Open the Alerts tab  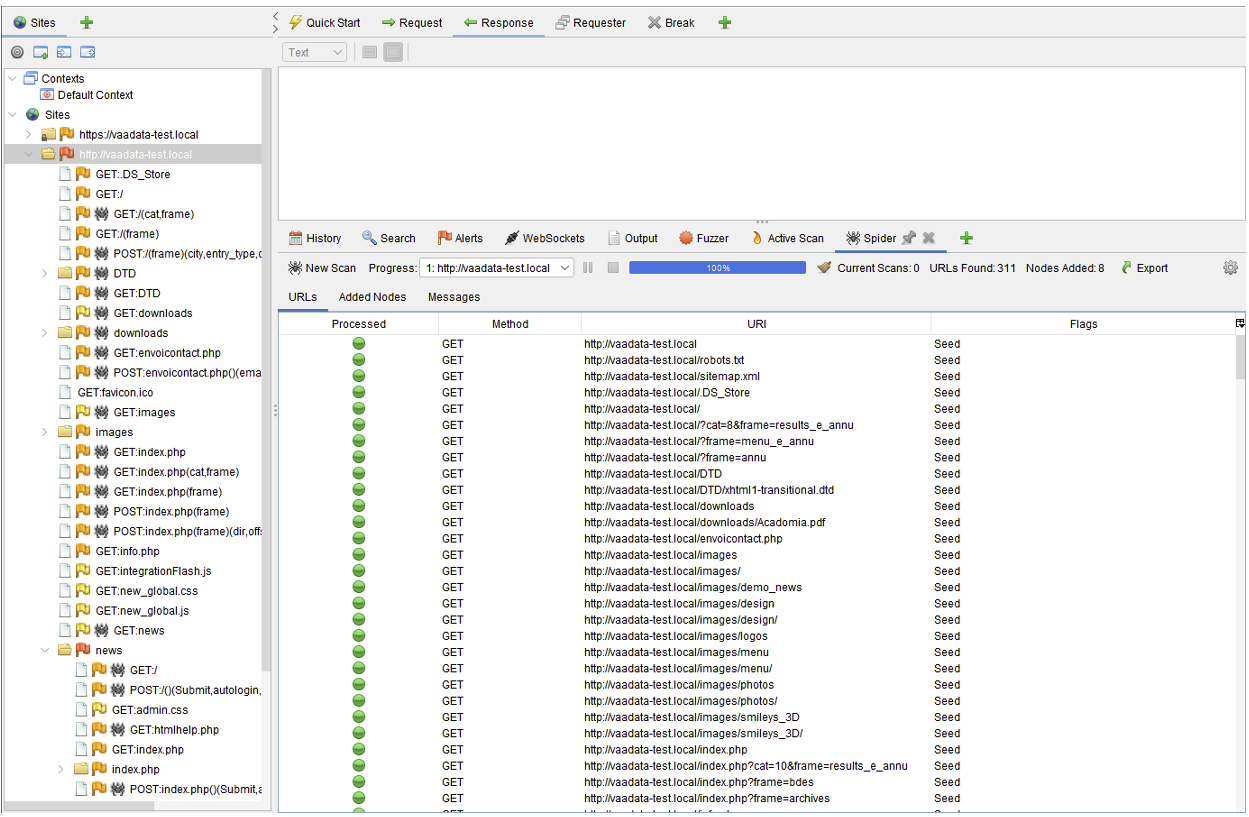[460, 238]
